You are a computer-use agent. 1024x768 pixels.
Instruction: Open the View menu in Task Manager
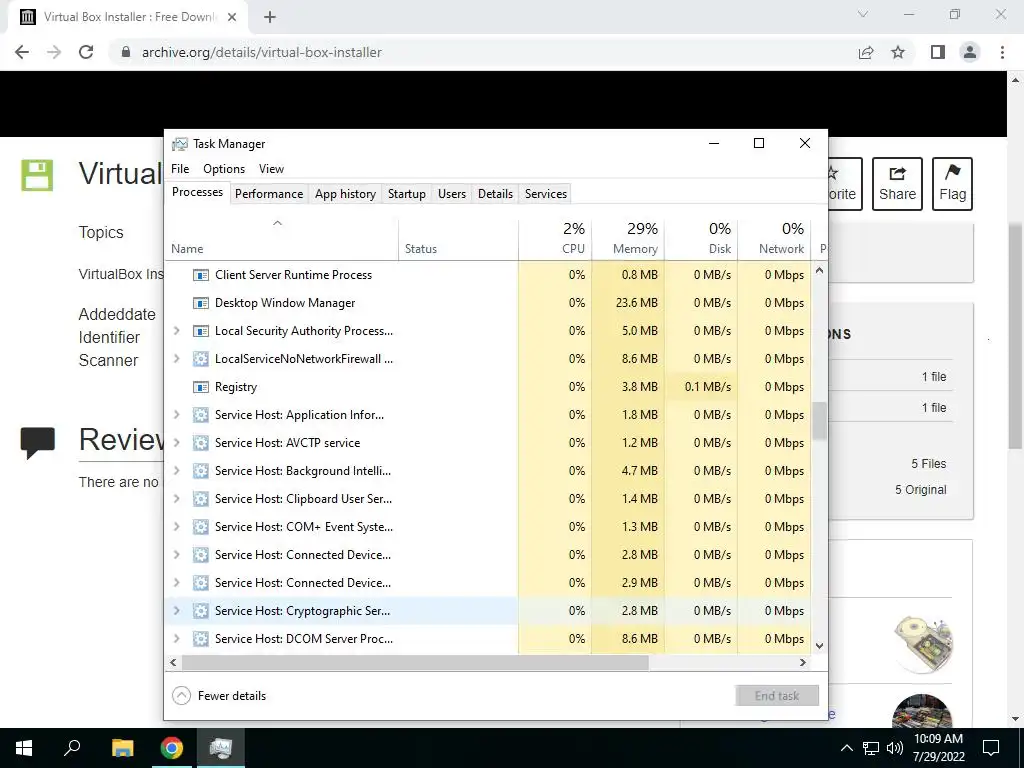click(x=271, y=169)
